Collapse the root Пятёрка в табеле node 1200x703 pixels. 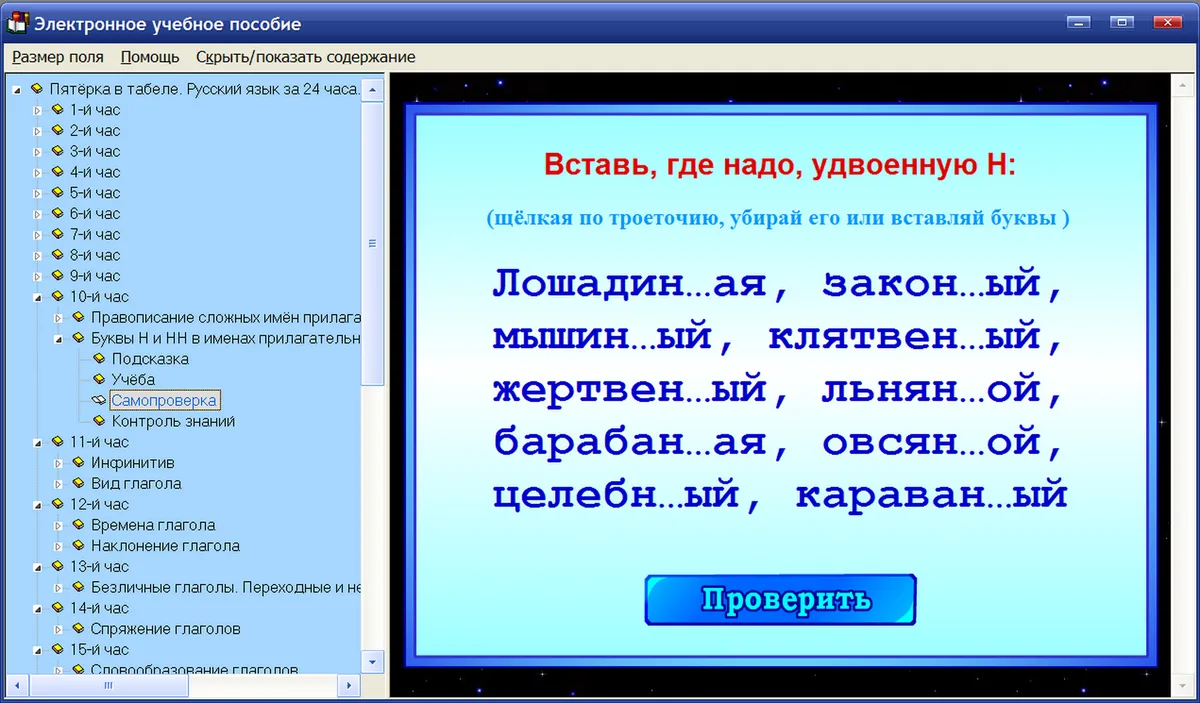[17, 90]
